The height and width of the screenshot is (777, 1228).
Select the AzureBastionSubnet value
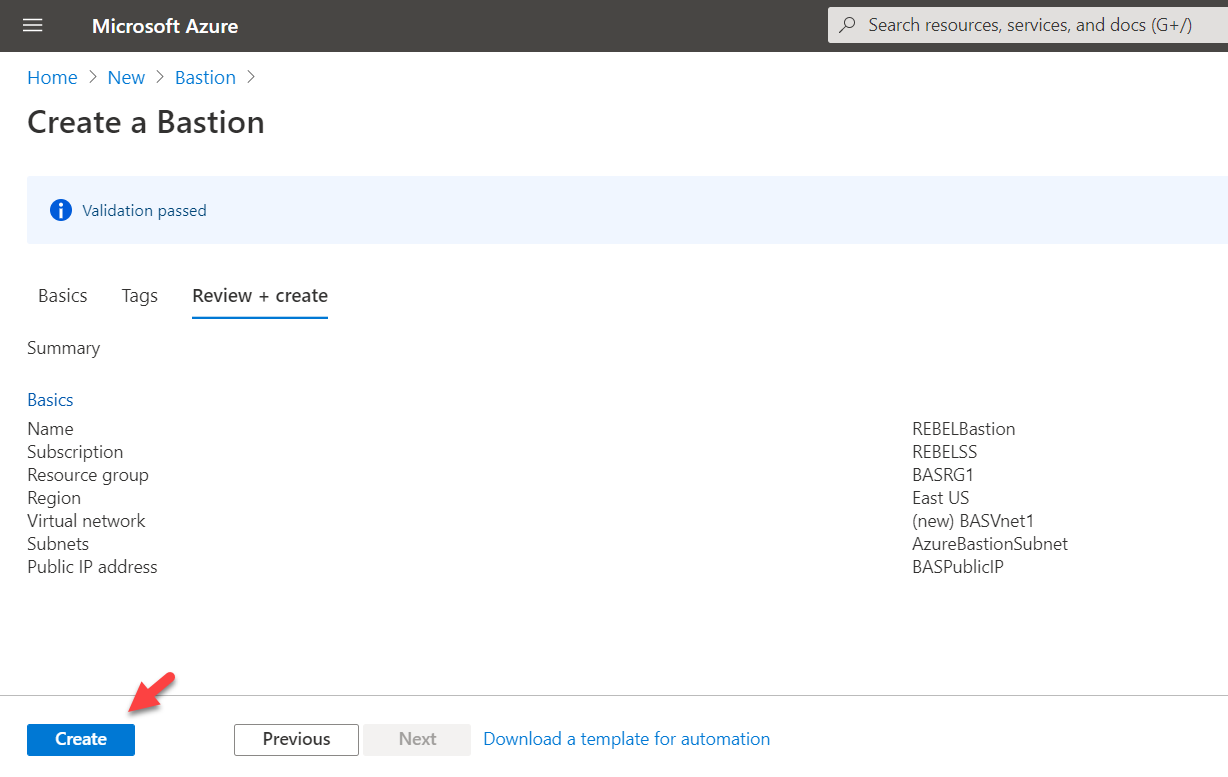point(990,544)
